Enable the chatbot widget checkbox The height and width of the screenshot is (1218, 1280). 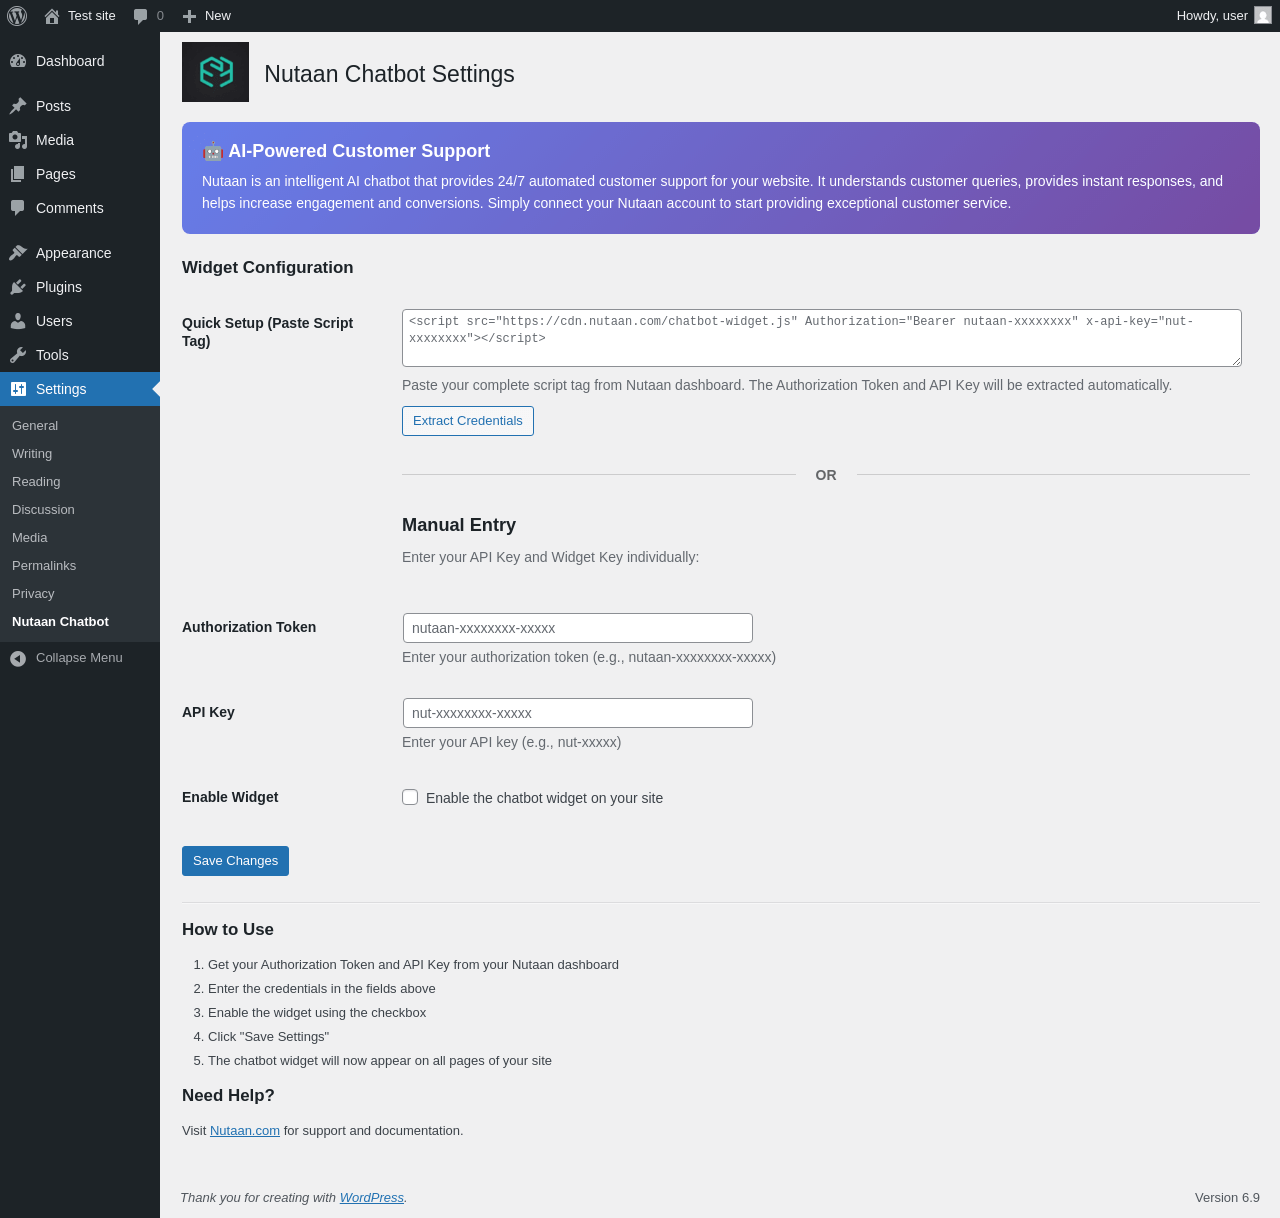pyautogui.click(x=410, y=797)
